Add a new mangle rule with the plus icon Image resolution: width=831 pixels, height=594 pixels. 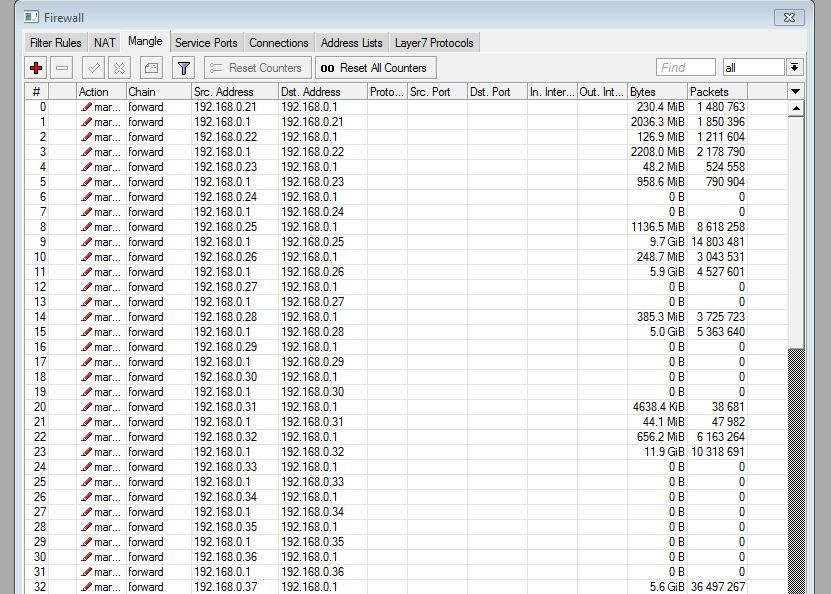click(37, 68)
